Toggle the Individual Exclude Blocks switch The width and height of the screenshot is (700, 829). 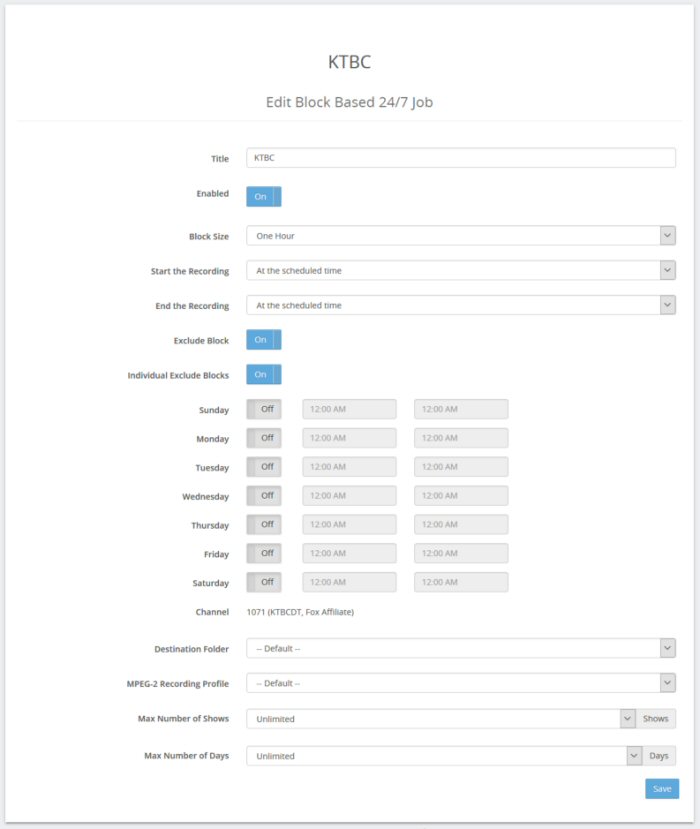pos(264,374)
